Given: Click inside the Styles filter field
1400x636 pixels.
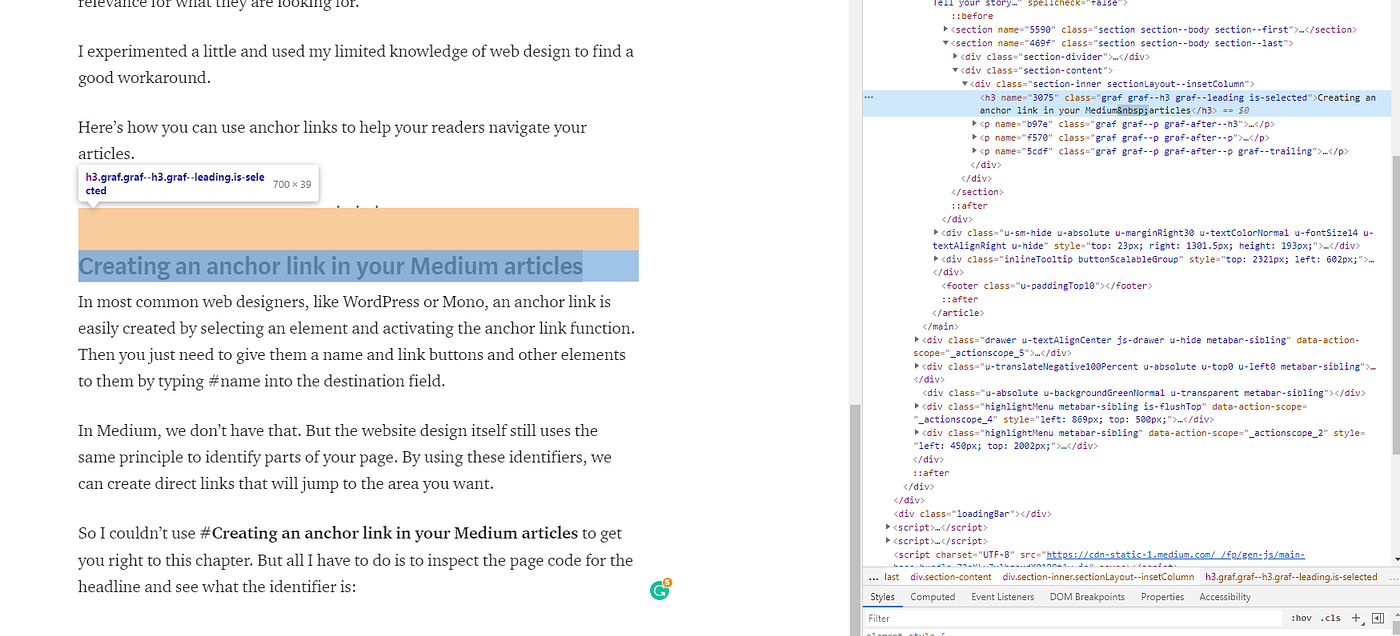Looking at the screenshot, I should click(1000, 618).
